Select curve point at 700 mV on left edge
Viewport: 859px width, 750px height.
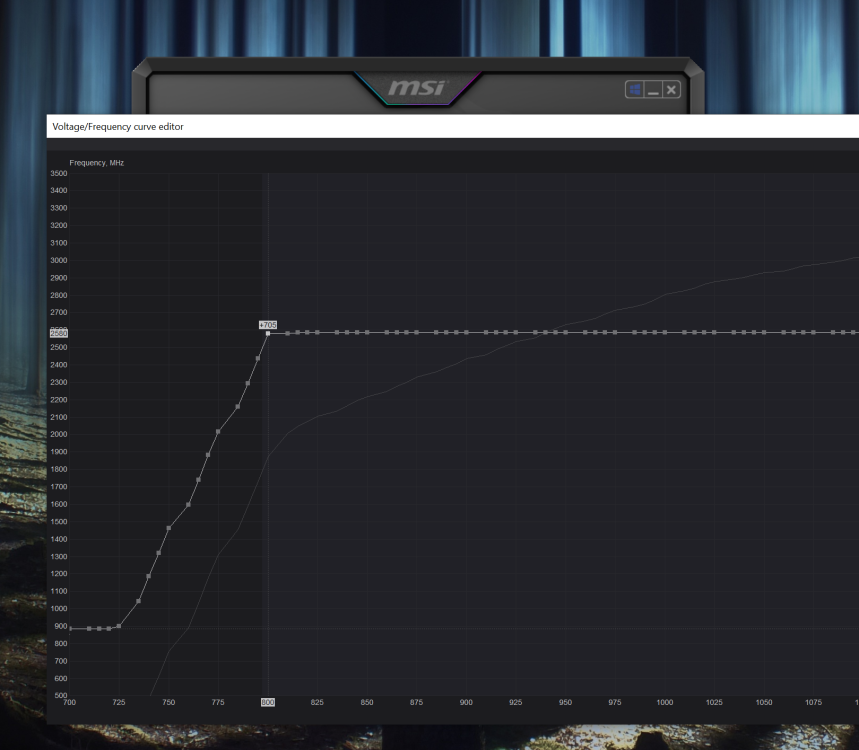tap(70, 628)
